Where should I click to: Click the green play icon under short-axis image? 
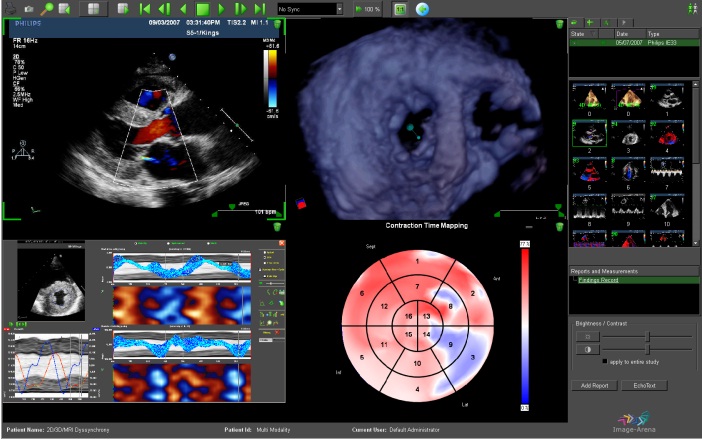pyautogui.click(x=11, y=324)
